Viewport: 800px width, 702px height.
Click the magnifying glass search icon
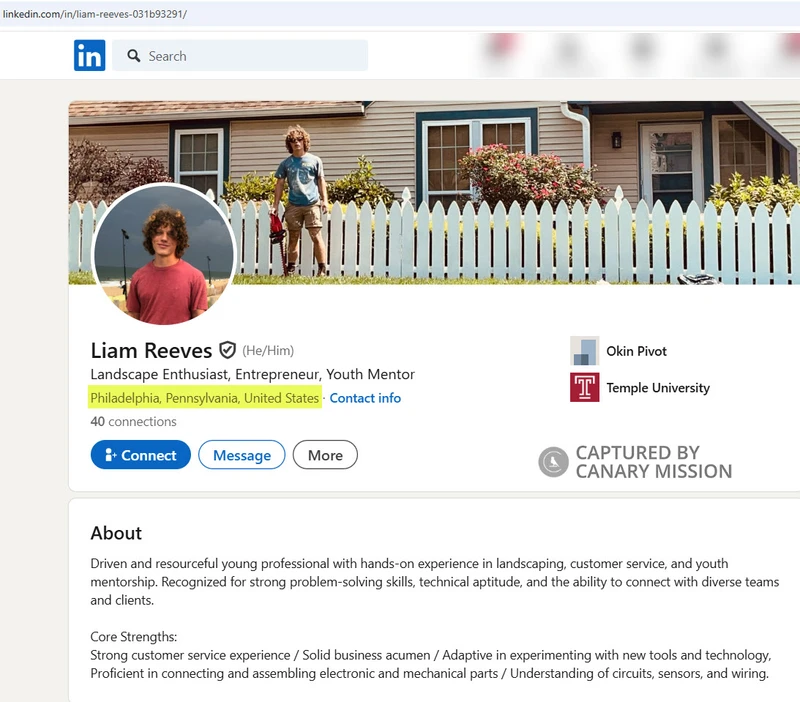(133, 57)
